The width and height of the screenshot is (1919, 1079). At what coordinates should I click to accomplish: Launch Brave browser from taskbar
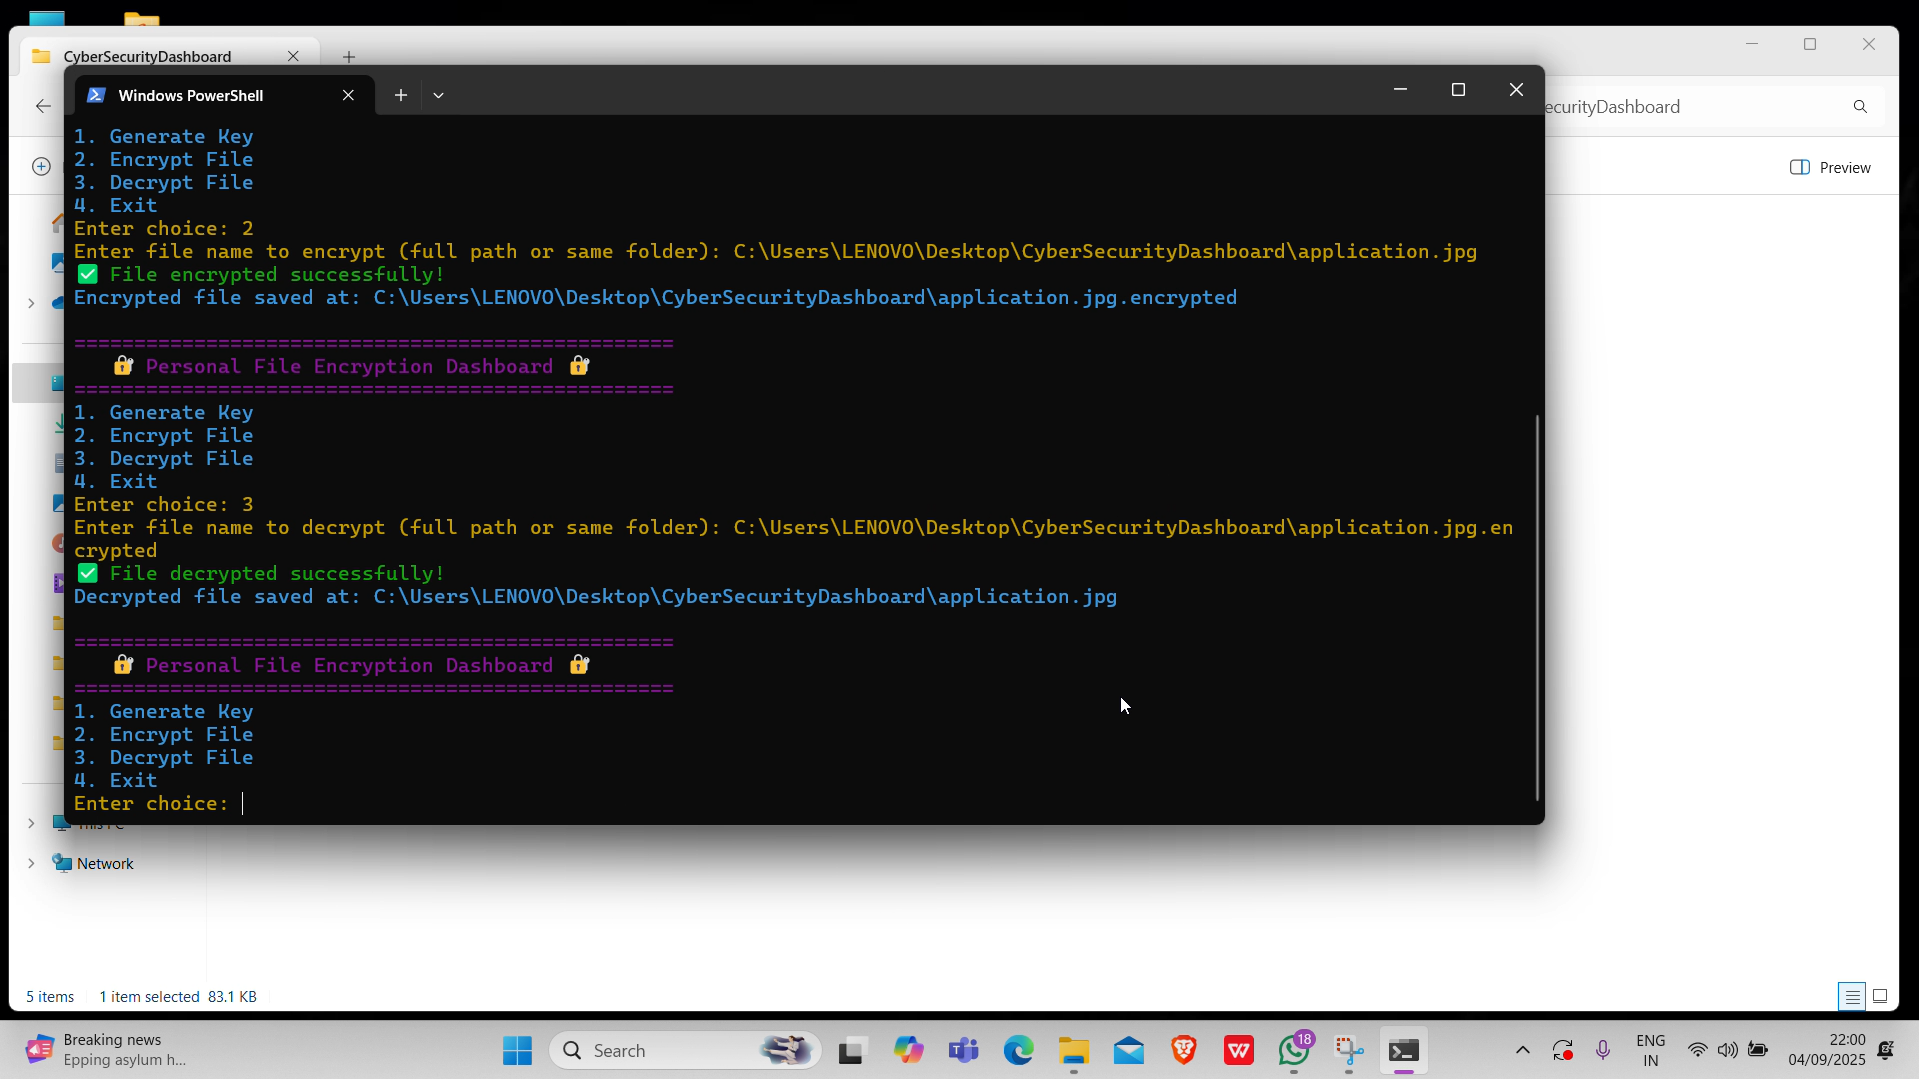[x=1184, y=1050]
